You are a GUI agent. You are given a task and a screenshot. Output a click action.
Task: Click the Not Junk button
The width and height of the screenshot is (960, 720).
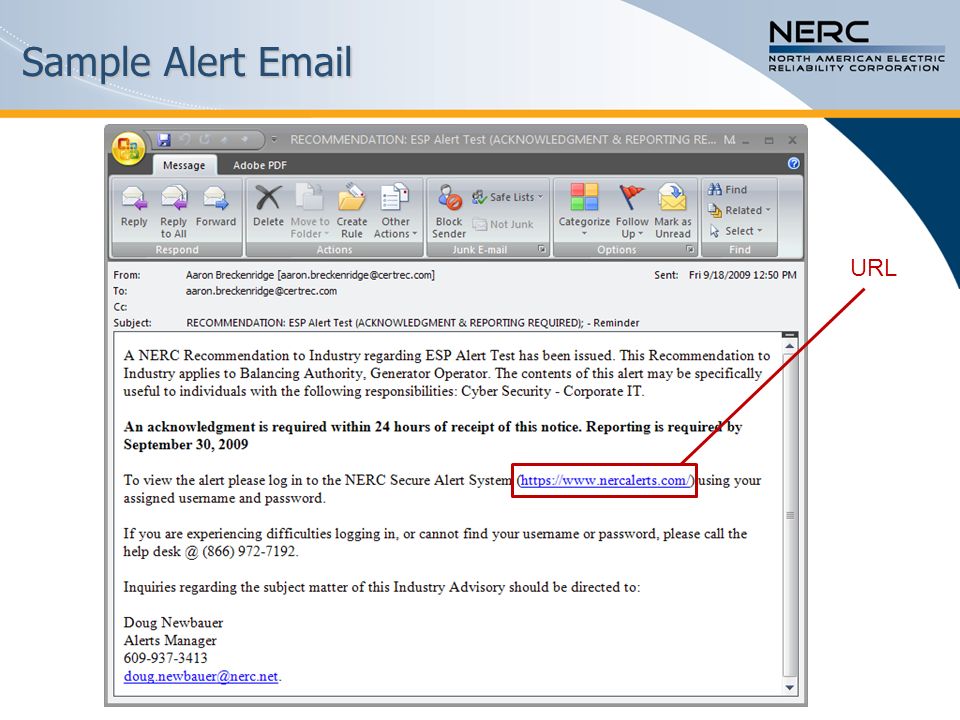pyautogui.click(x=503, y=224)
